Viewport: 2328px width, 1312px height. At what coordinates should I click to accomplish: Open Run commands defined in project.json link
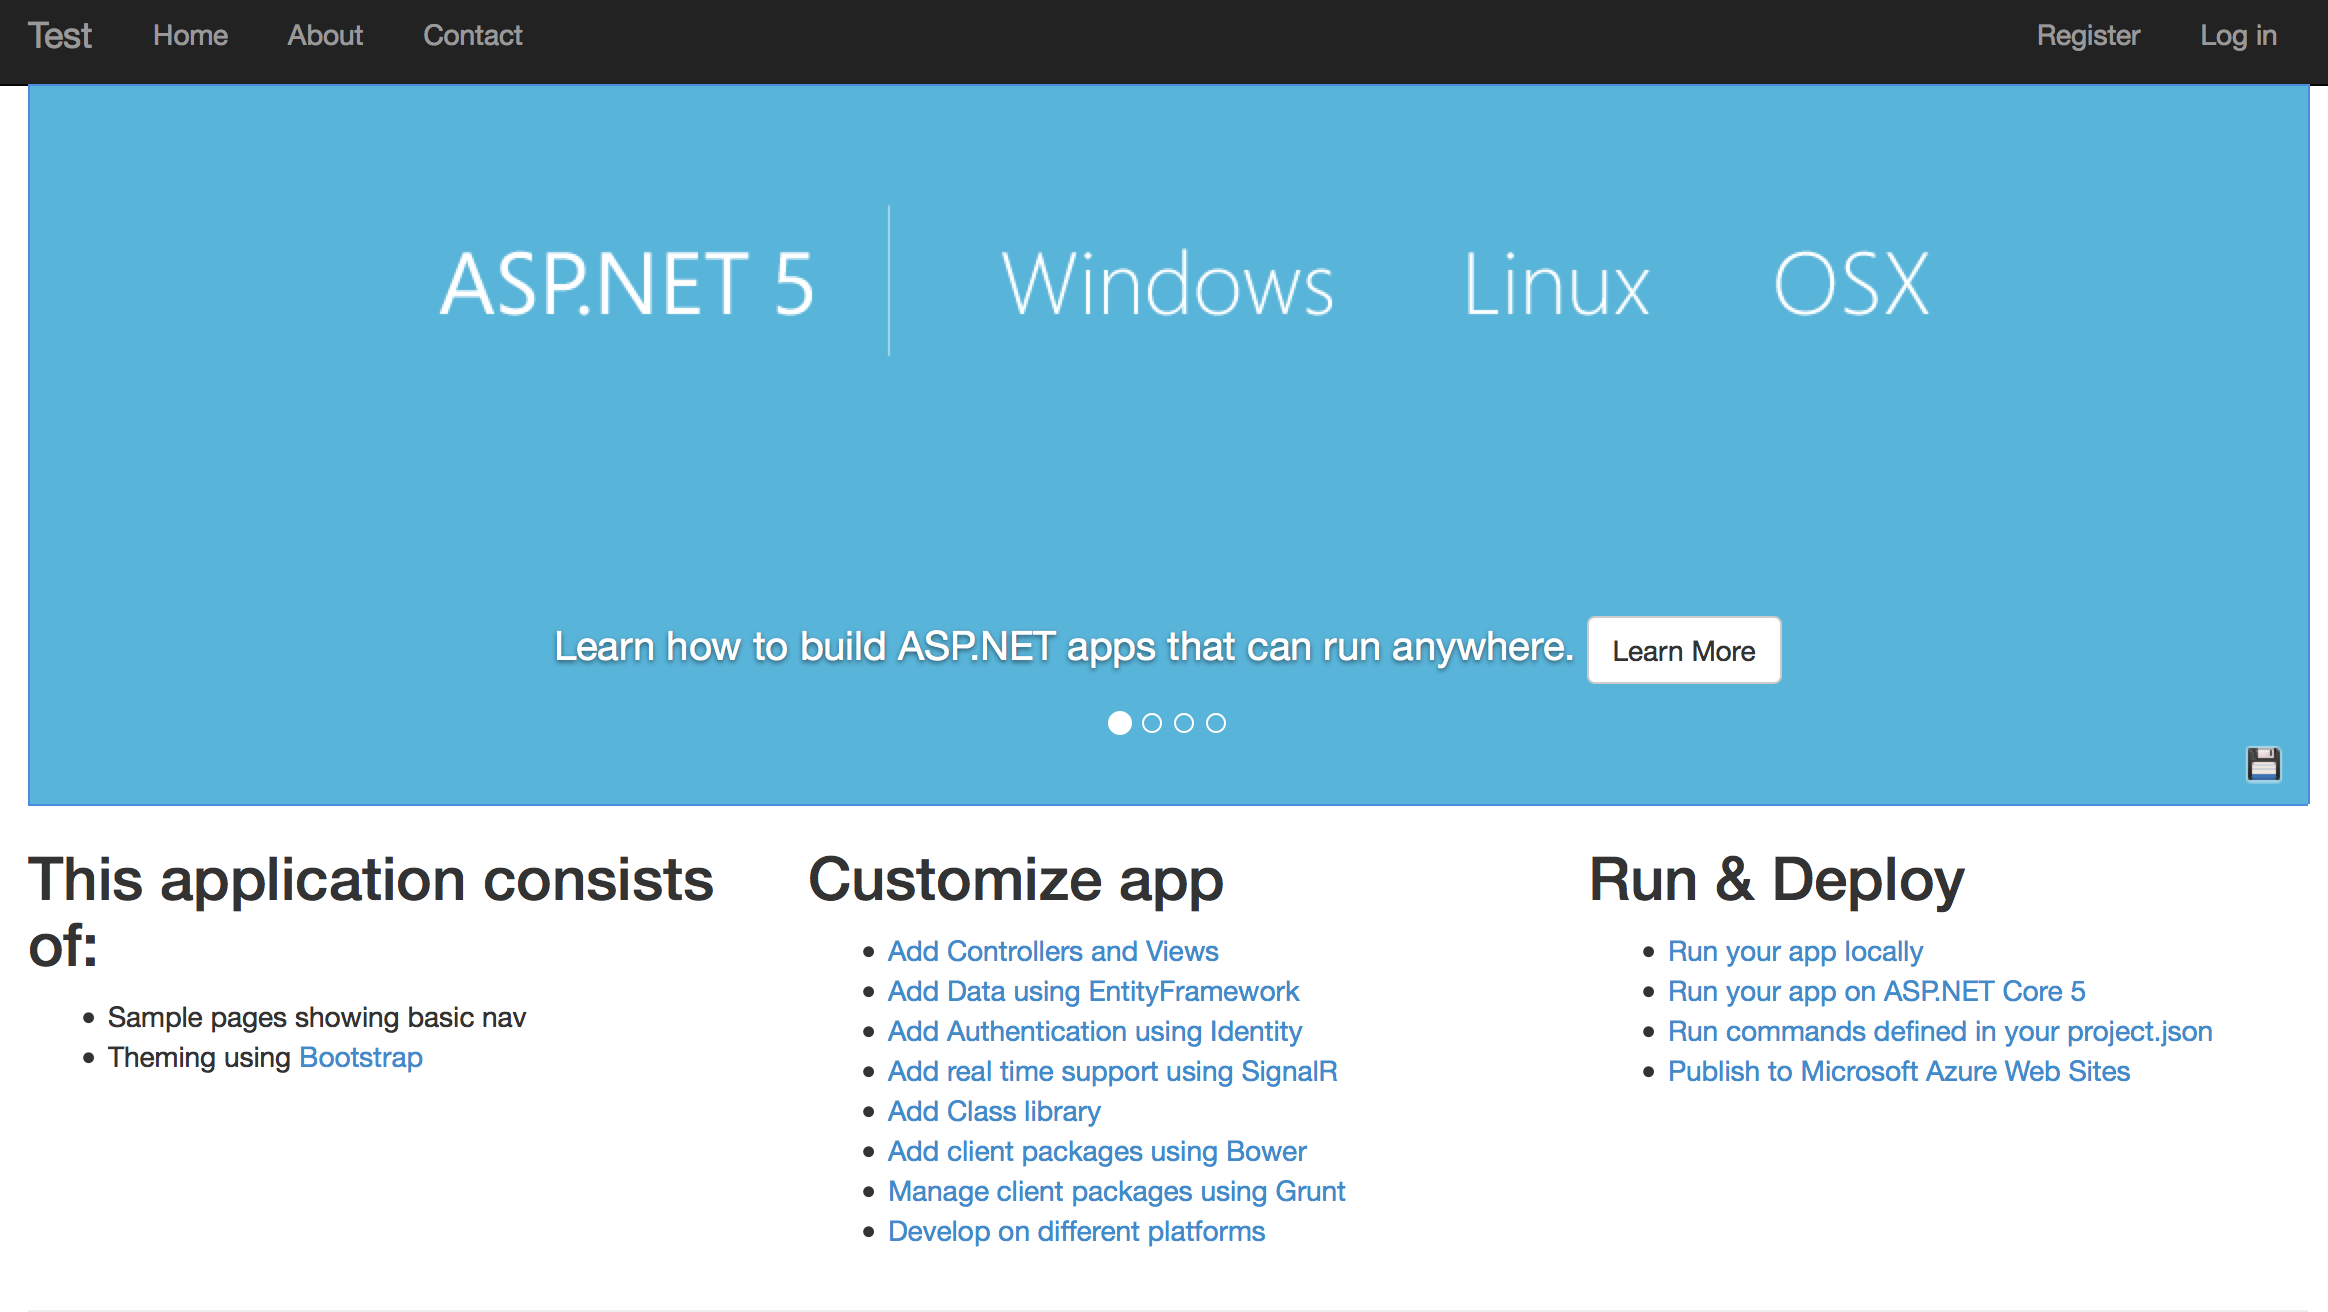click(x=1940, y=1031)
